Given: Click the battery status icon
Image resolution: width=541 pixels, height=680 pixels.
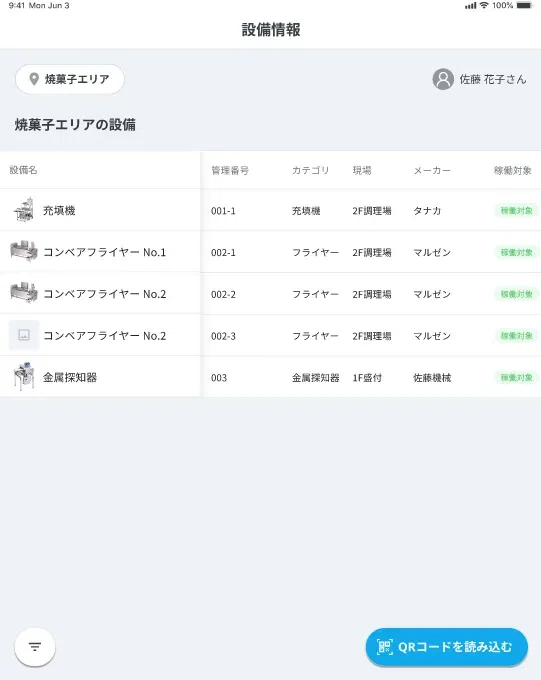Looking at the screenshot, I should pyautogui.click(x=524, y=6).
